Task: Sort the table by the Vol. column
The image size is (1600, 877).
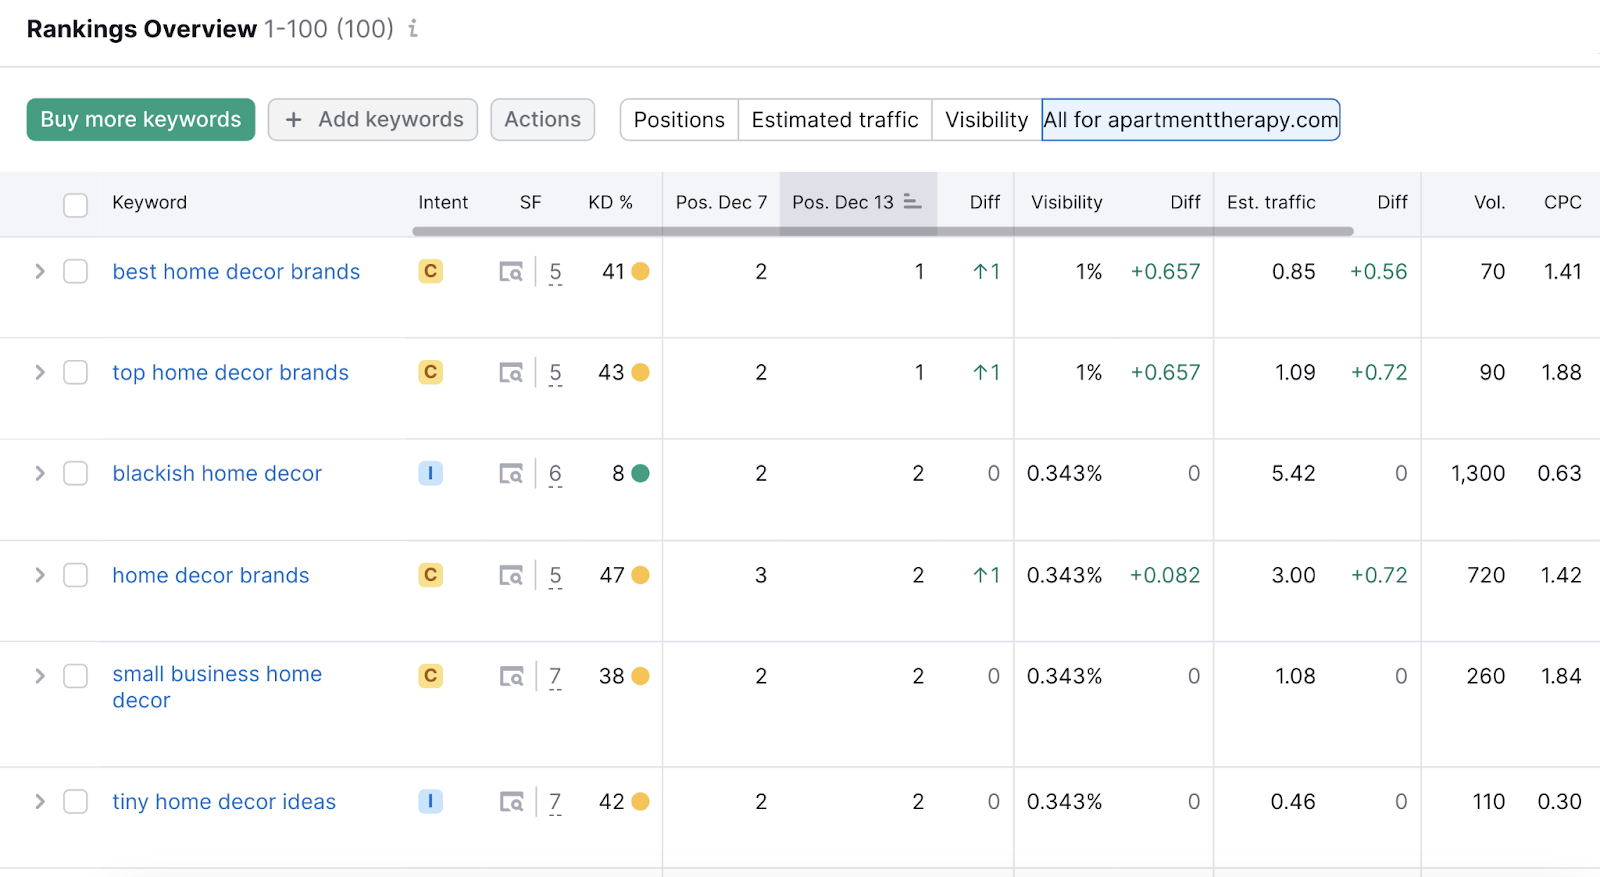Action: point(1488,202)
